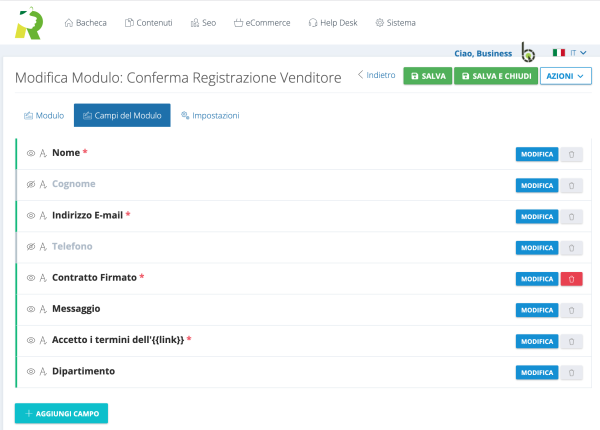
Task: Open the Modulo tab
Action: (44, 115)
